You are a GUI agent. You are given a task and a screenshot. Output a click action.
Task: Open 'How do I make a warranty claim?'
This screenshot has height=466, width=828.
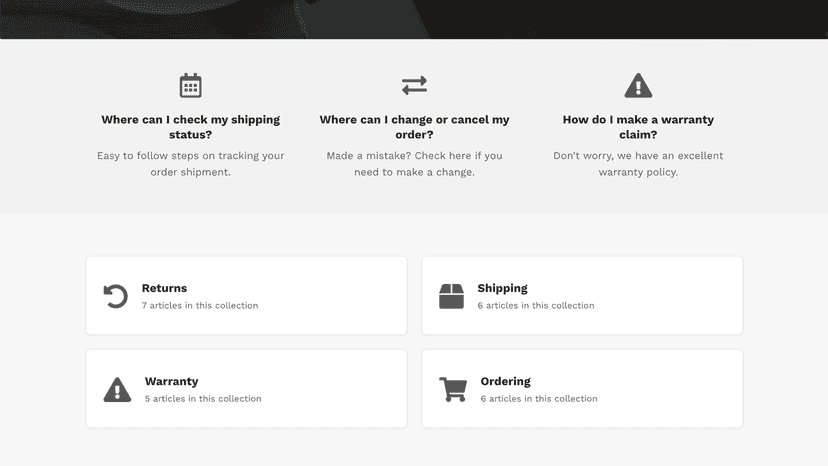click(638, 127)
